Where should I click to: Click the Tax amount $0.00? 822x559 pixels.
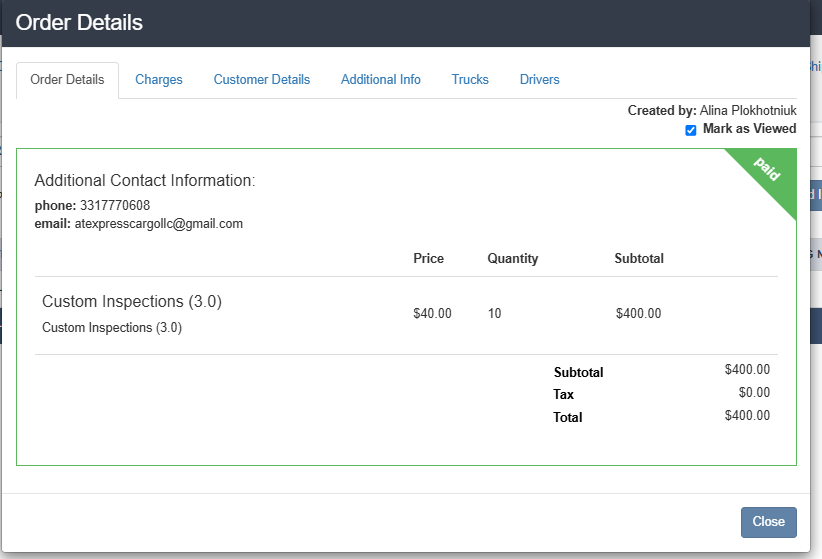(x=754, y=392)
